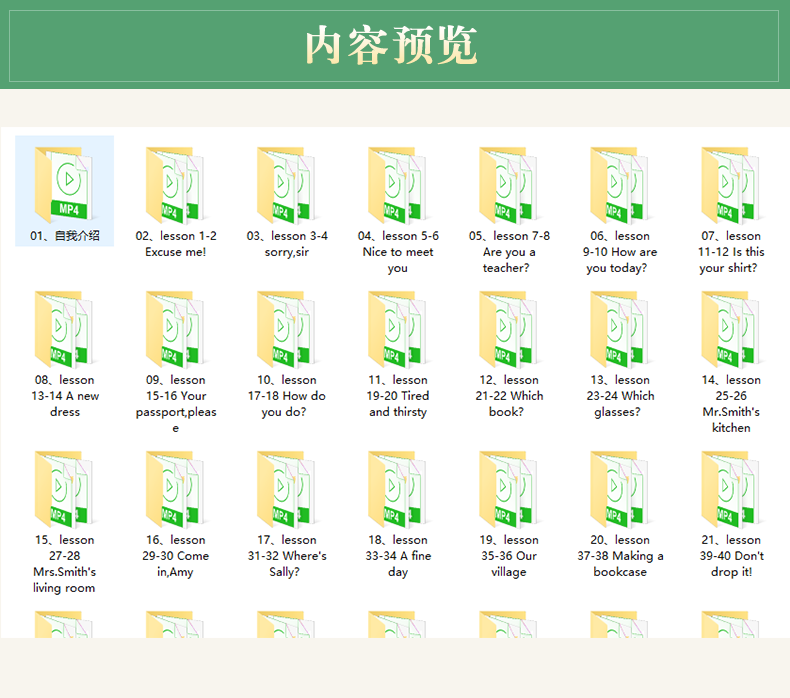Click folder icon 04 Nice to meet you
Viewport: 790px width, 698px height.
coord(398,185)
